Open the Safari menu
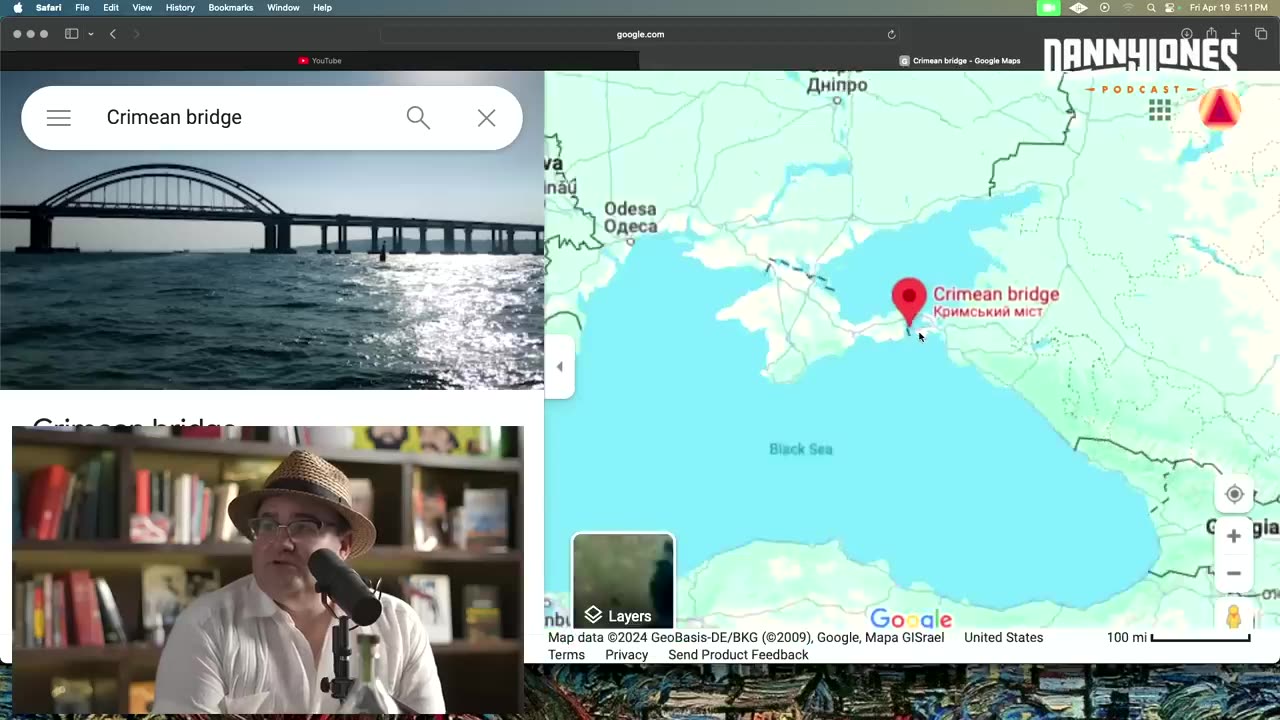The height and width of the screenshot is (720, 1280). pyautogui.click(x=48, y=7)
